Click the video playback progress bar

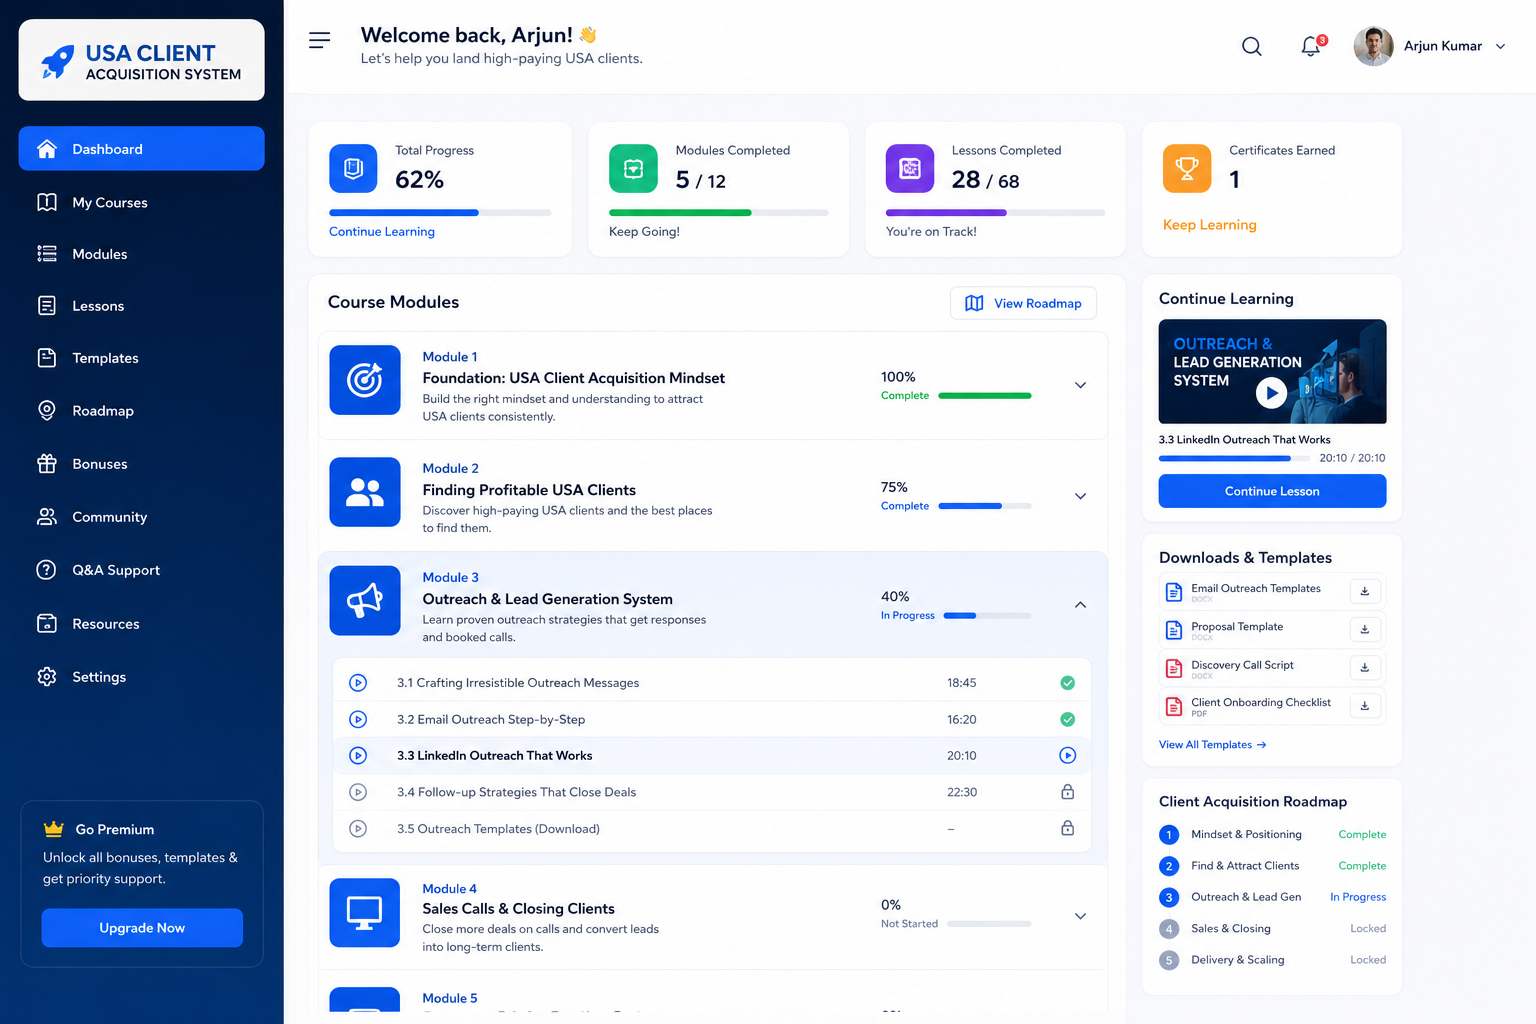(1234, 458)
